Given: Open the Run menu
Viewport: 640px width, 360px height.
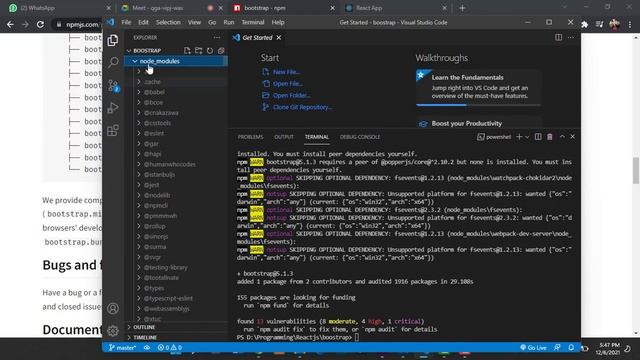Looking at the screenshot, I should [229, 22].
